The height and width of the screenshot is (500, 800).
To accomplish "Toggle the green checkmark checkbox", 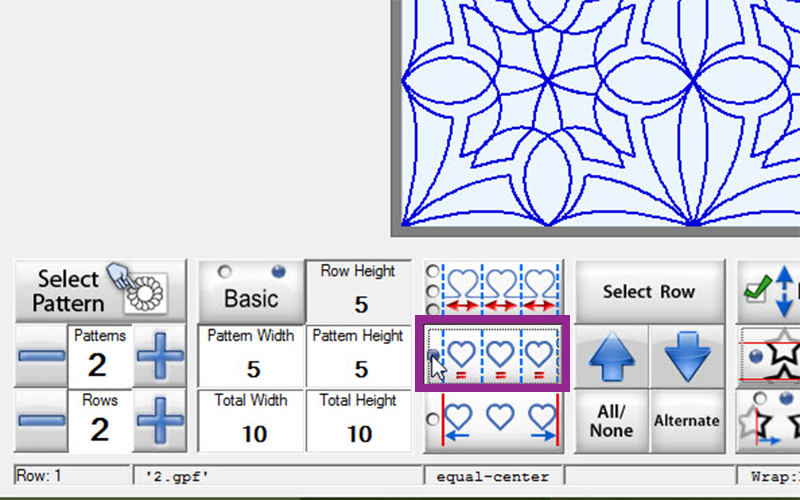I will coord(757,291).
